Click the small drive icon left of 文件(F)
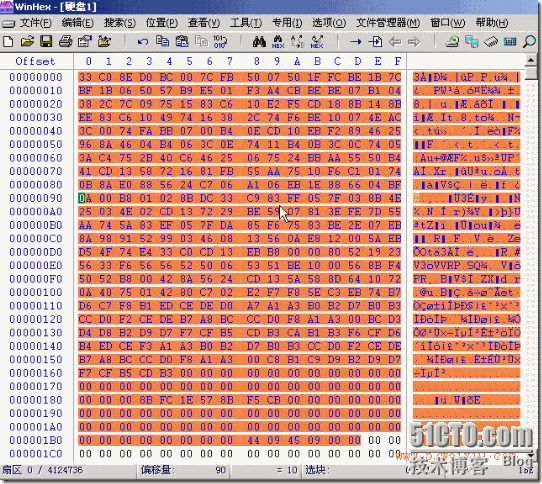 pyautogui.click(x=8, y=24)
